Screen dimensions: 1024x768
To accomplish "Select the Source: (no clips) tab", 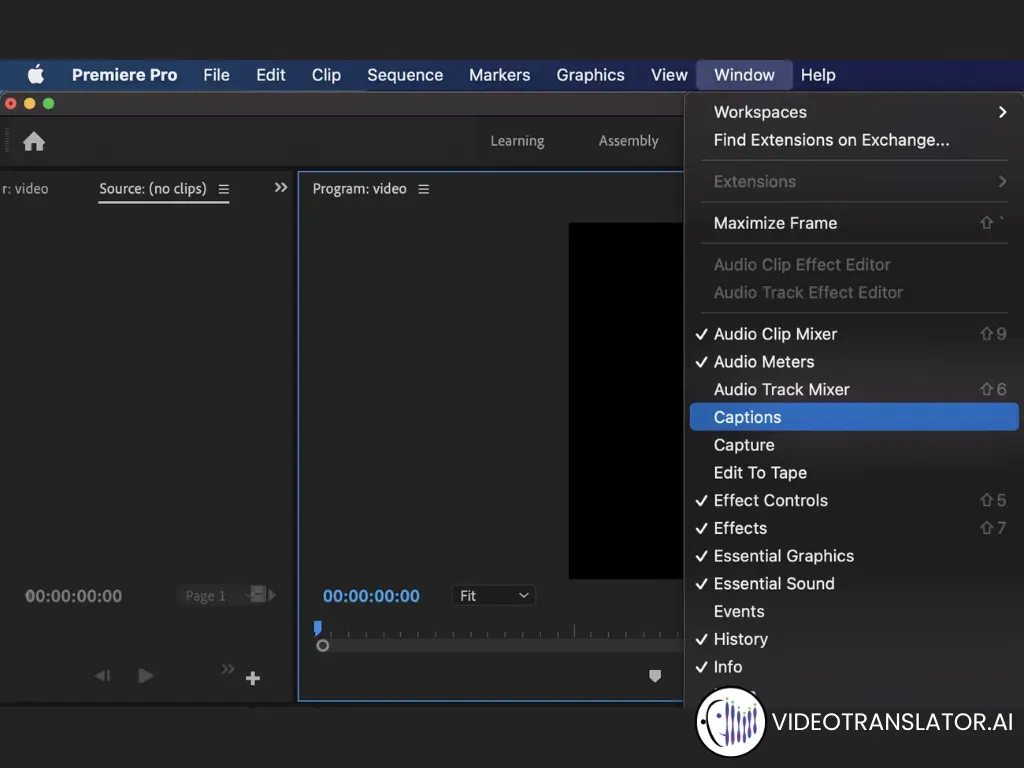I will (152, 189).
